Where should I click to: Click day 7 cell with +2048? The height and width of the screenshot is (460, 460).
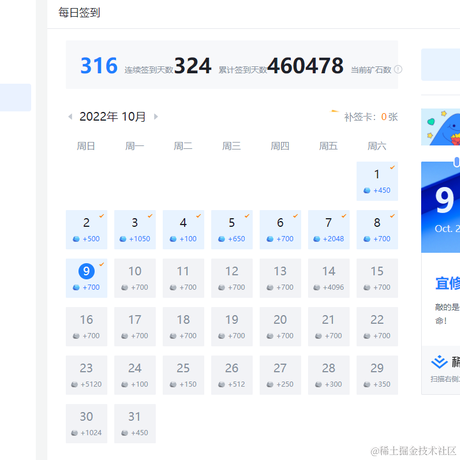point(329,230)
